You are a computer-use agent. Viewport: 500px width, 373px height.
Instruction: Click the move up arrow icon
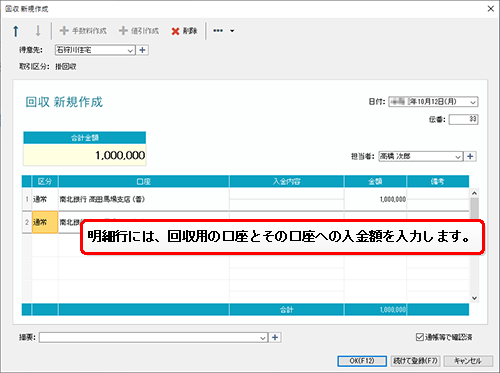[16, 31]
